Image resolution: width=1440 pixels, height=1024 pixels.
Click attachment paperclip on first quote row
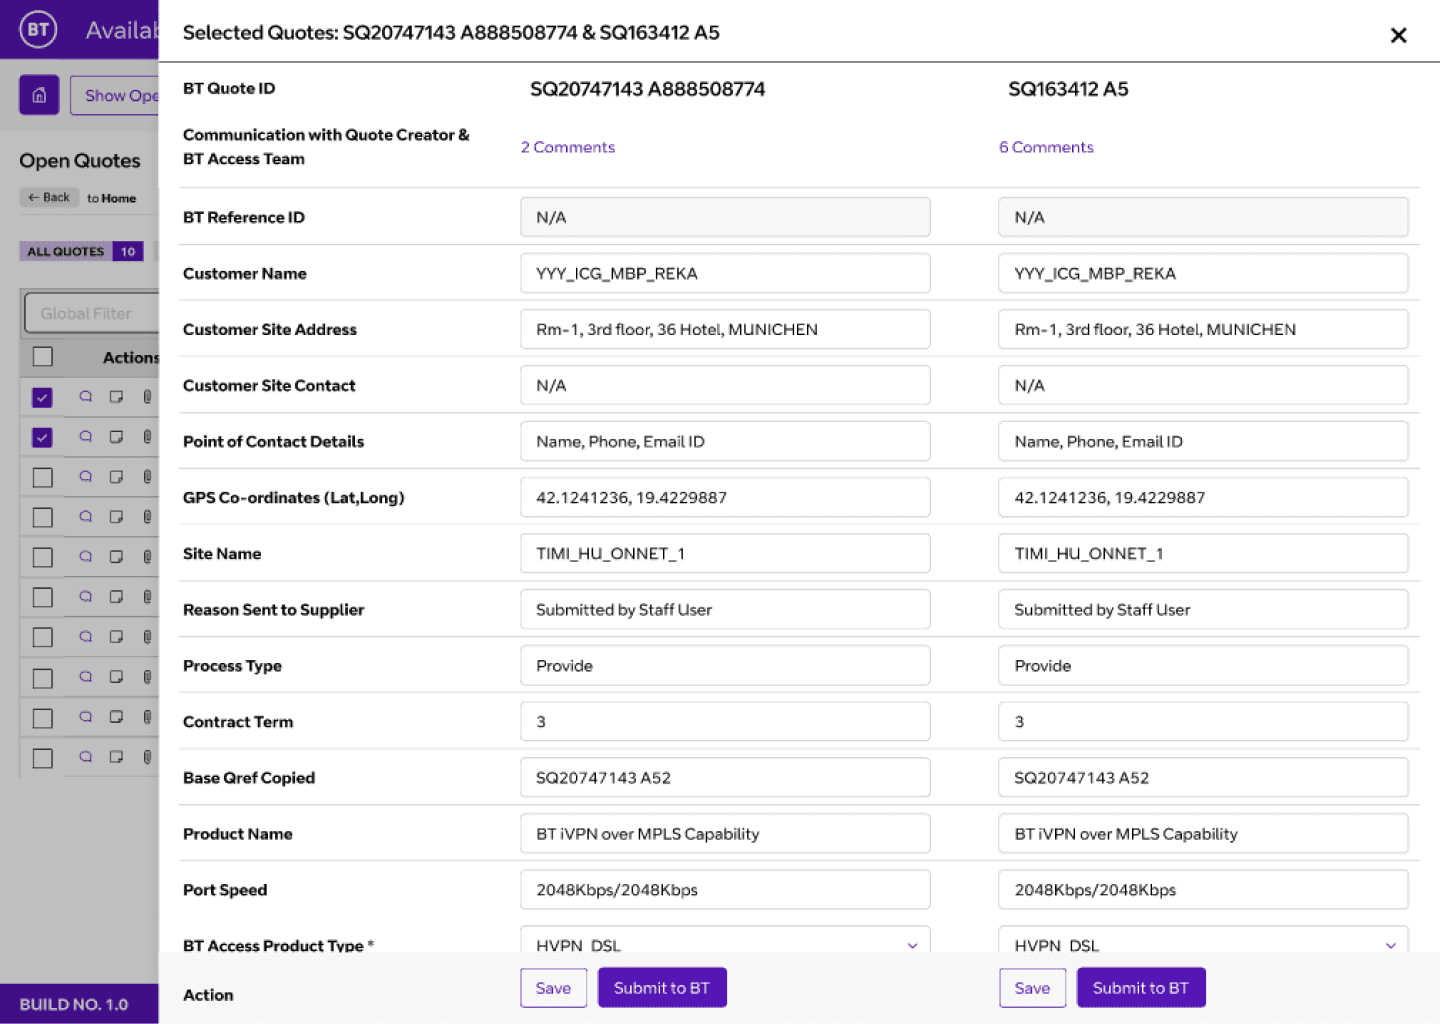pyautogui.click(x=147, y=397)
